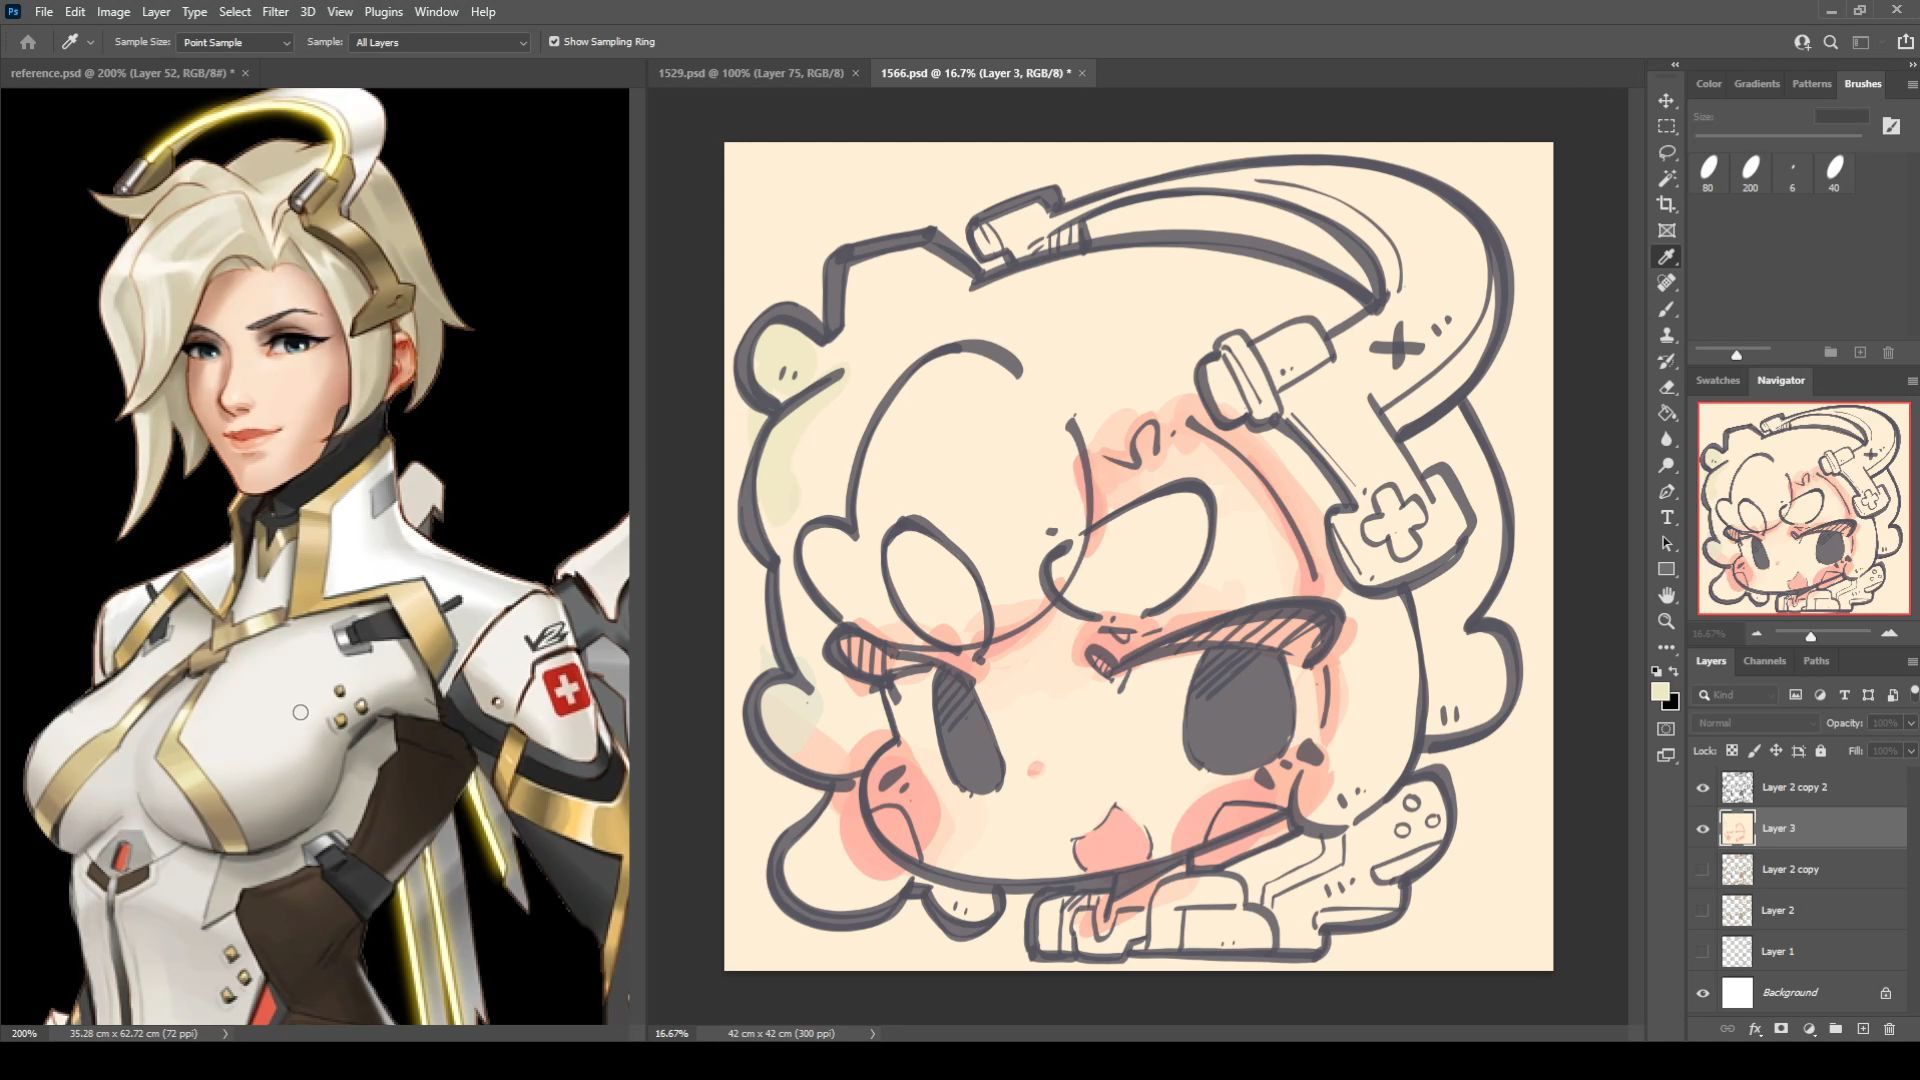
Task: Switch to 1529.psd document tab
Action: tap(751, 73)
